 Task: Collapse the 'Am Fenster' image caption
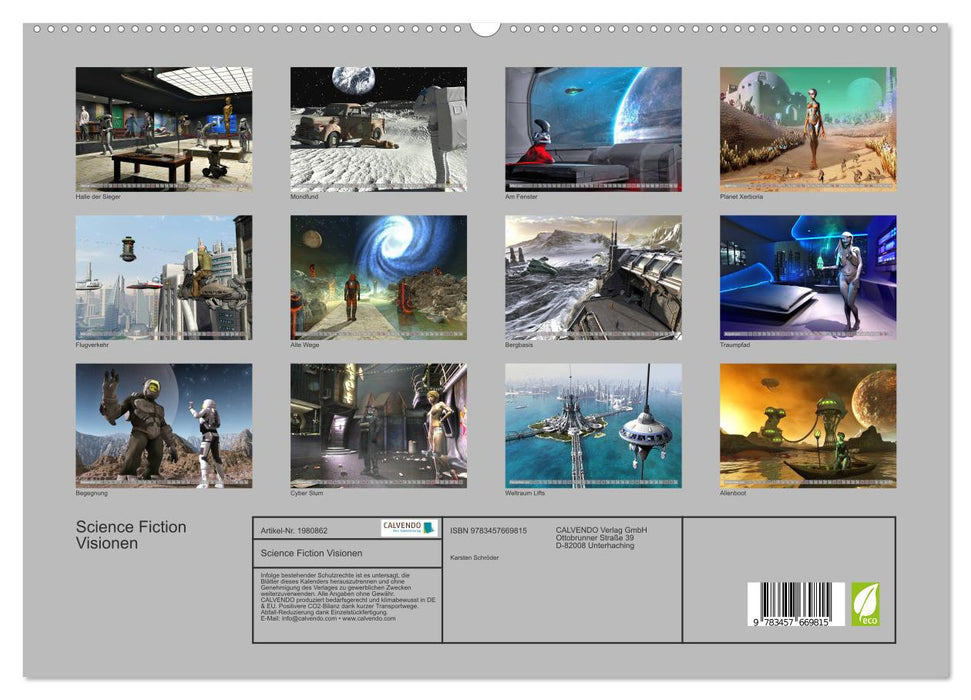coord(520,197)
